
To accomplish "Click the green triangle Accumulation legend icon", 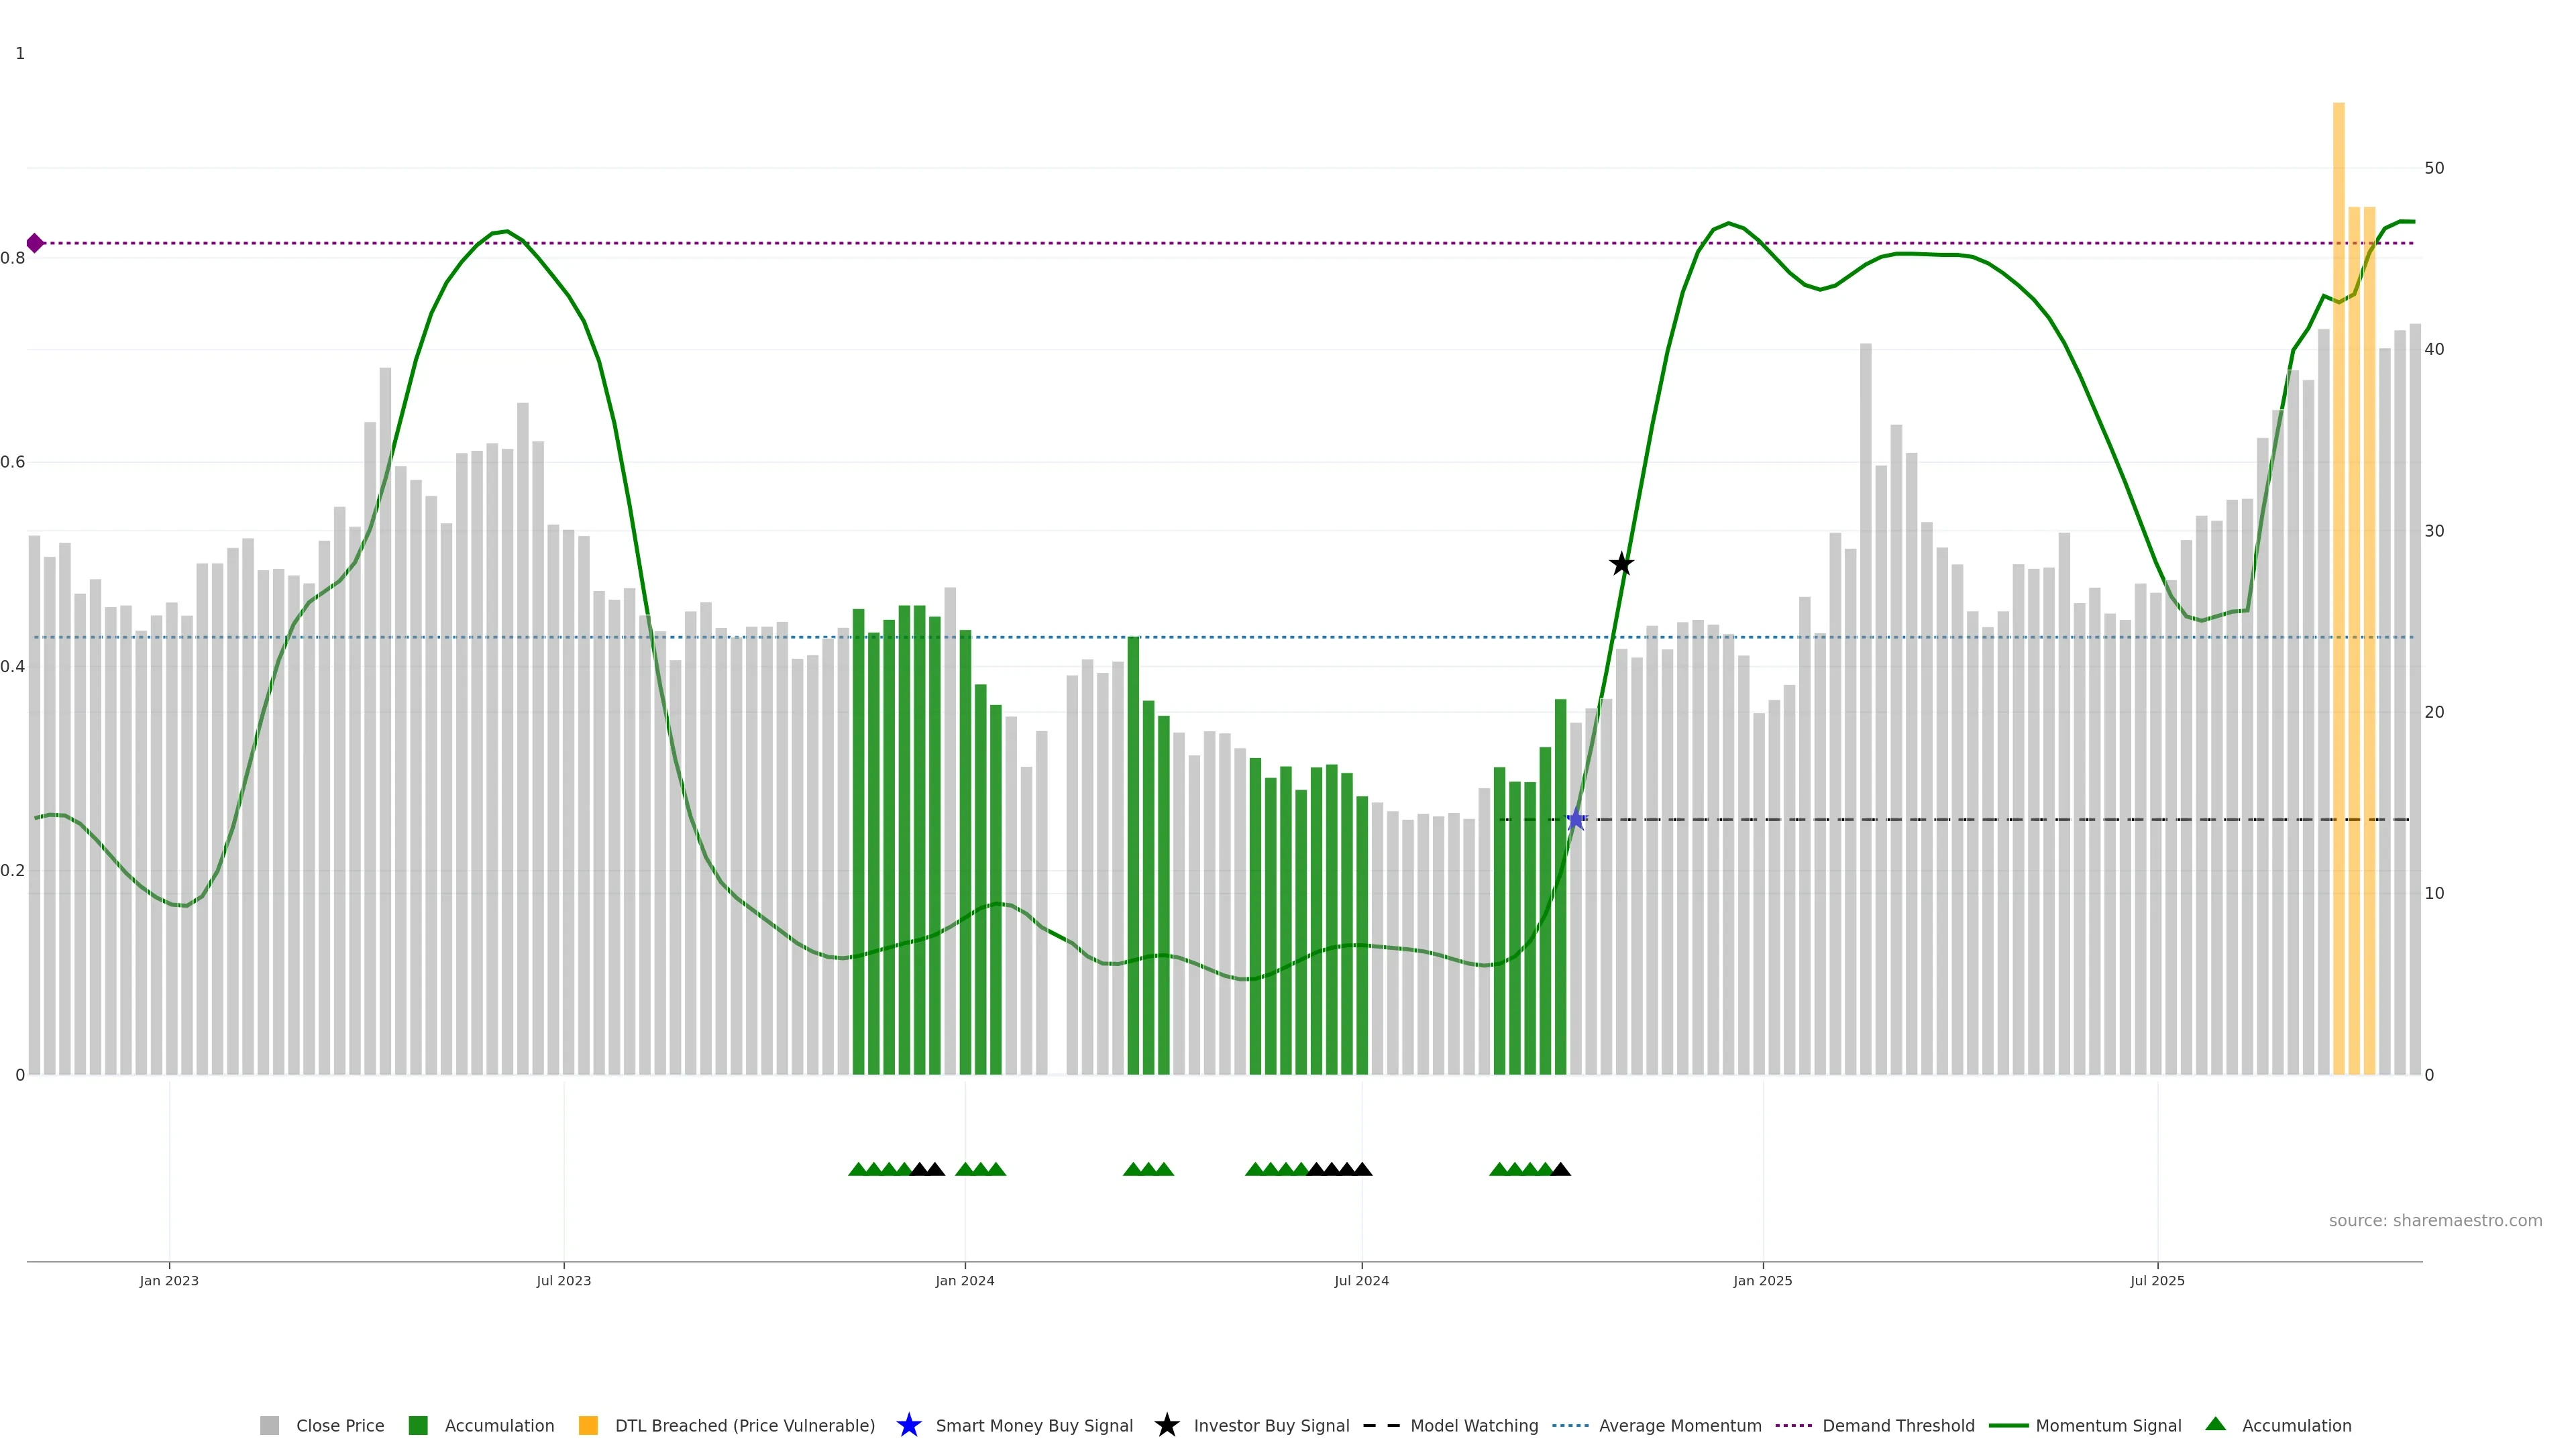I will pyautogui.click(x=2215, y=1424).
